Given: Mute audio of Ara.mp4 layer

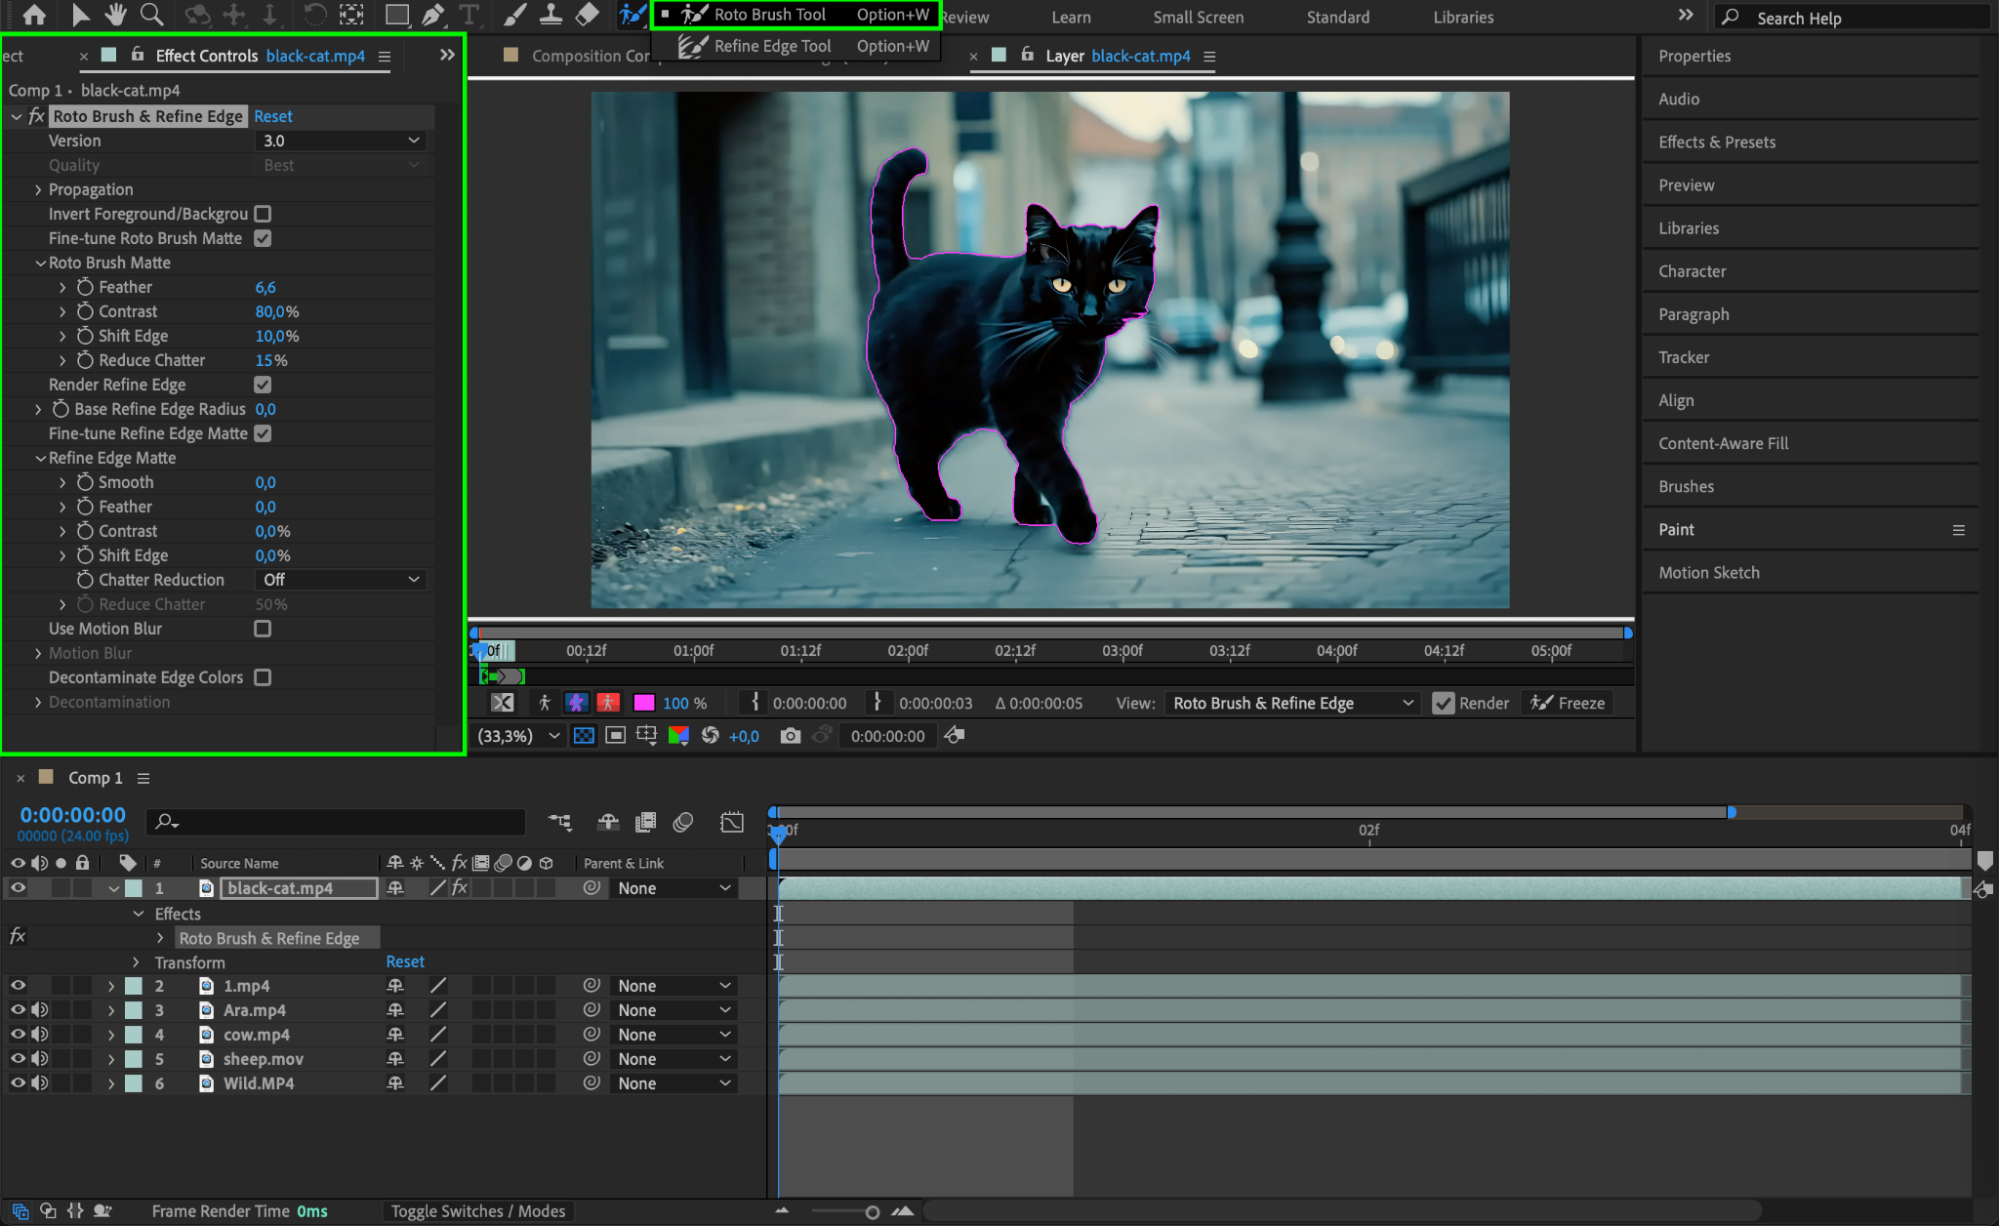Looking at the screenshot, I should click(40, 1010).
